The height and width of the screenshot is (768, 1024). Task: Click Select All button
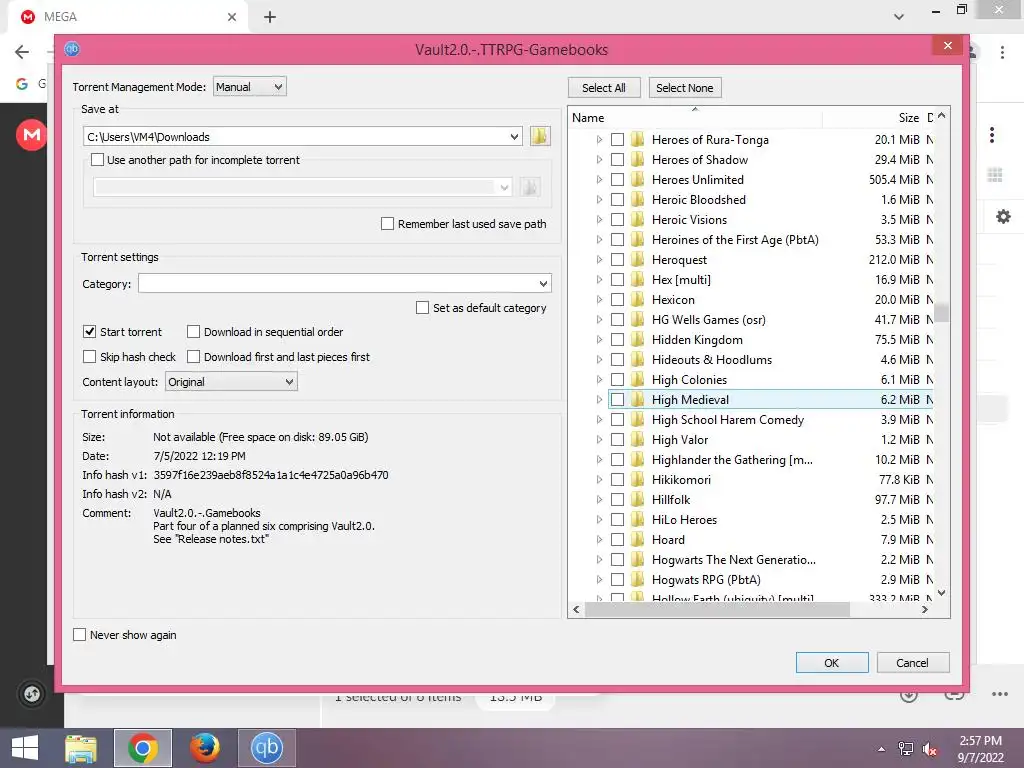(603, 88)
